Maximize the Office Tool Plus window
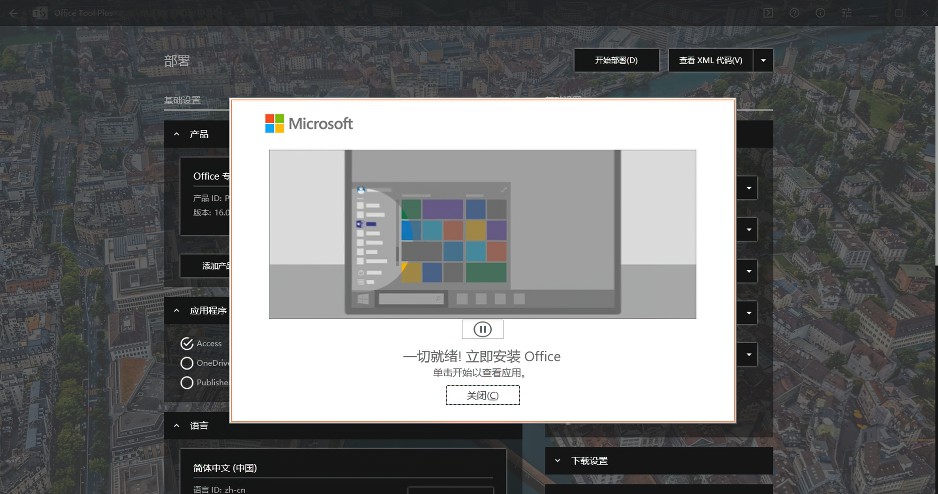938x494 pixels. (x=899, y=13)
